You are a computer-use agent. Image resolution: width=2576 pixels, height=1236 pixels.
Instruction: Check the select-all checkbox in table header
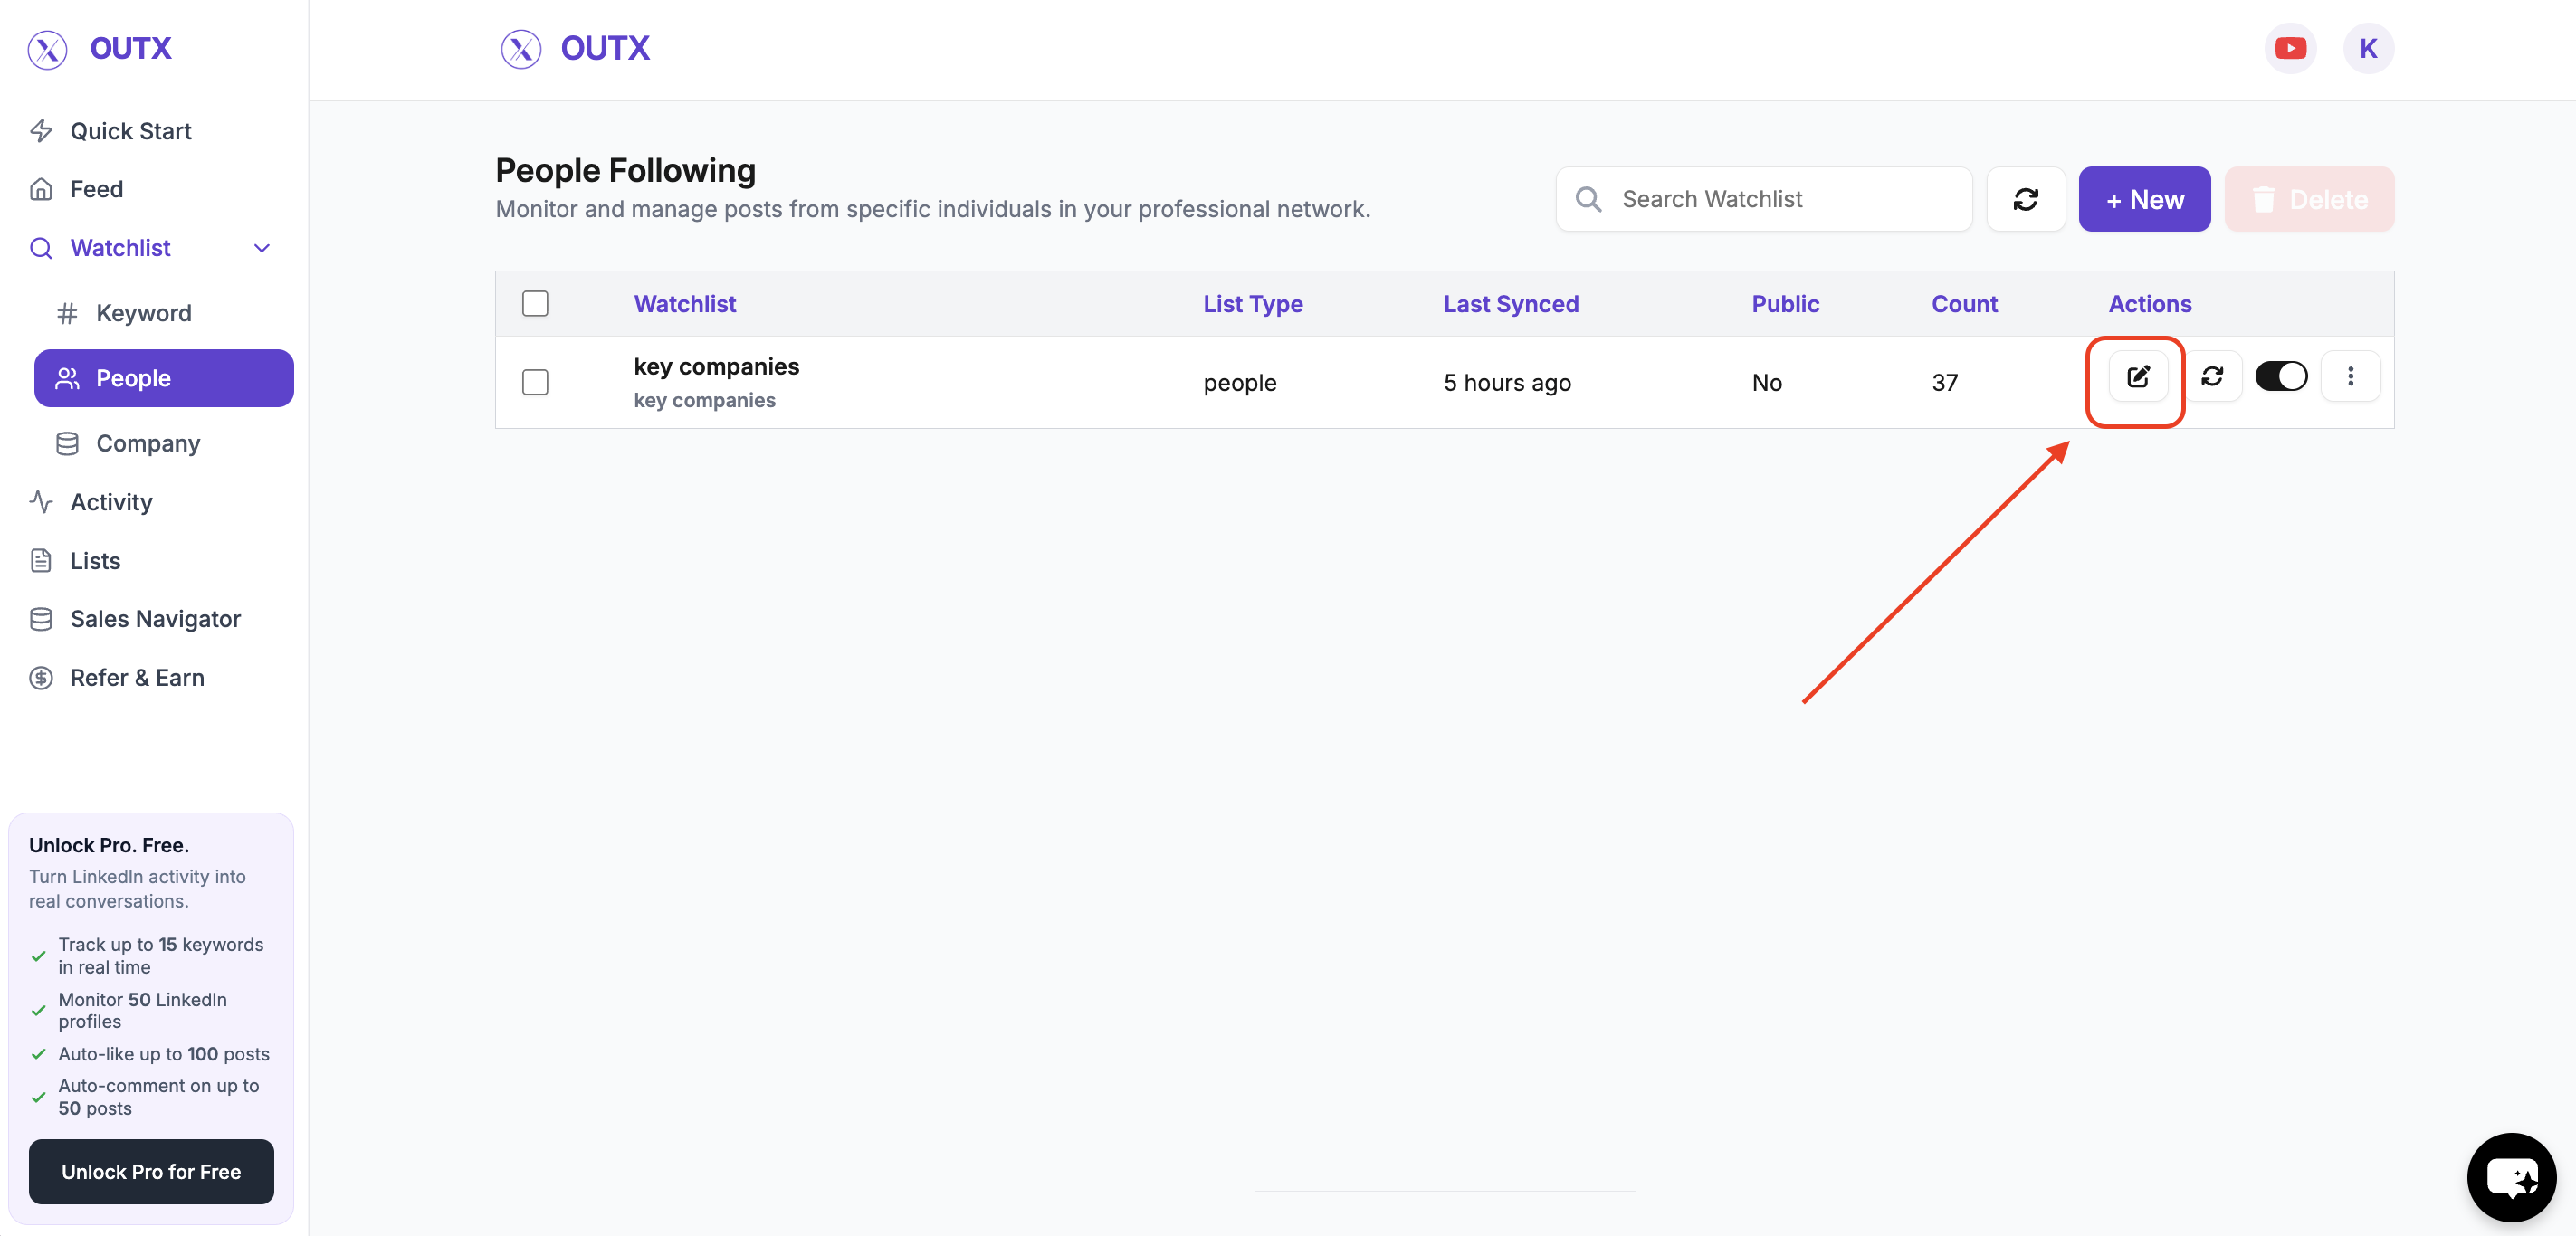[535, 303]
